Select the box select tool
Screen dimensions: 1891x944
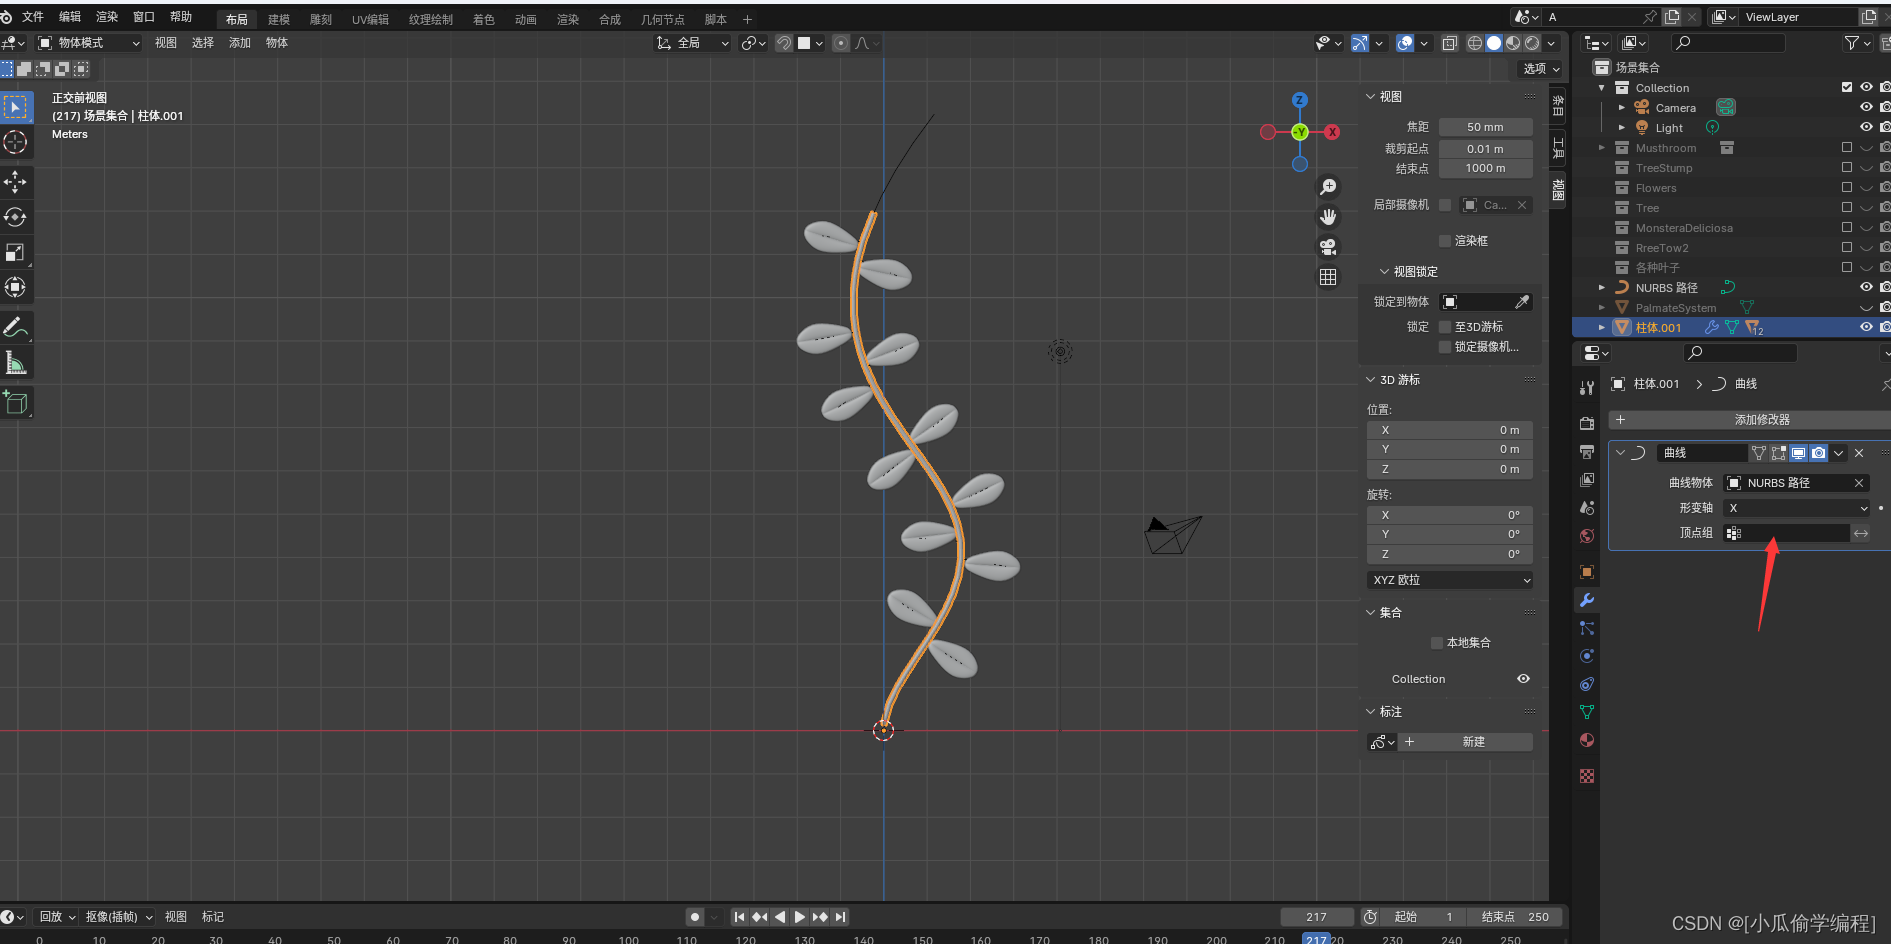pos(16,107)
